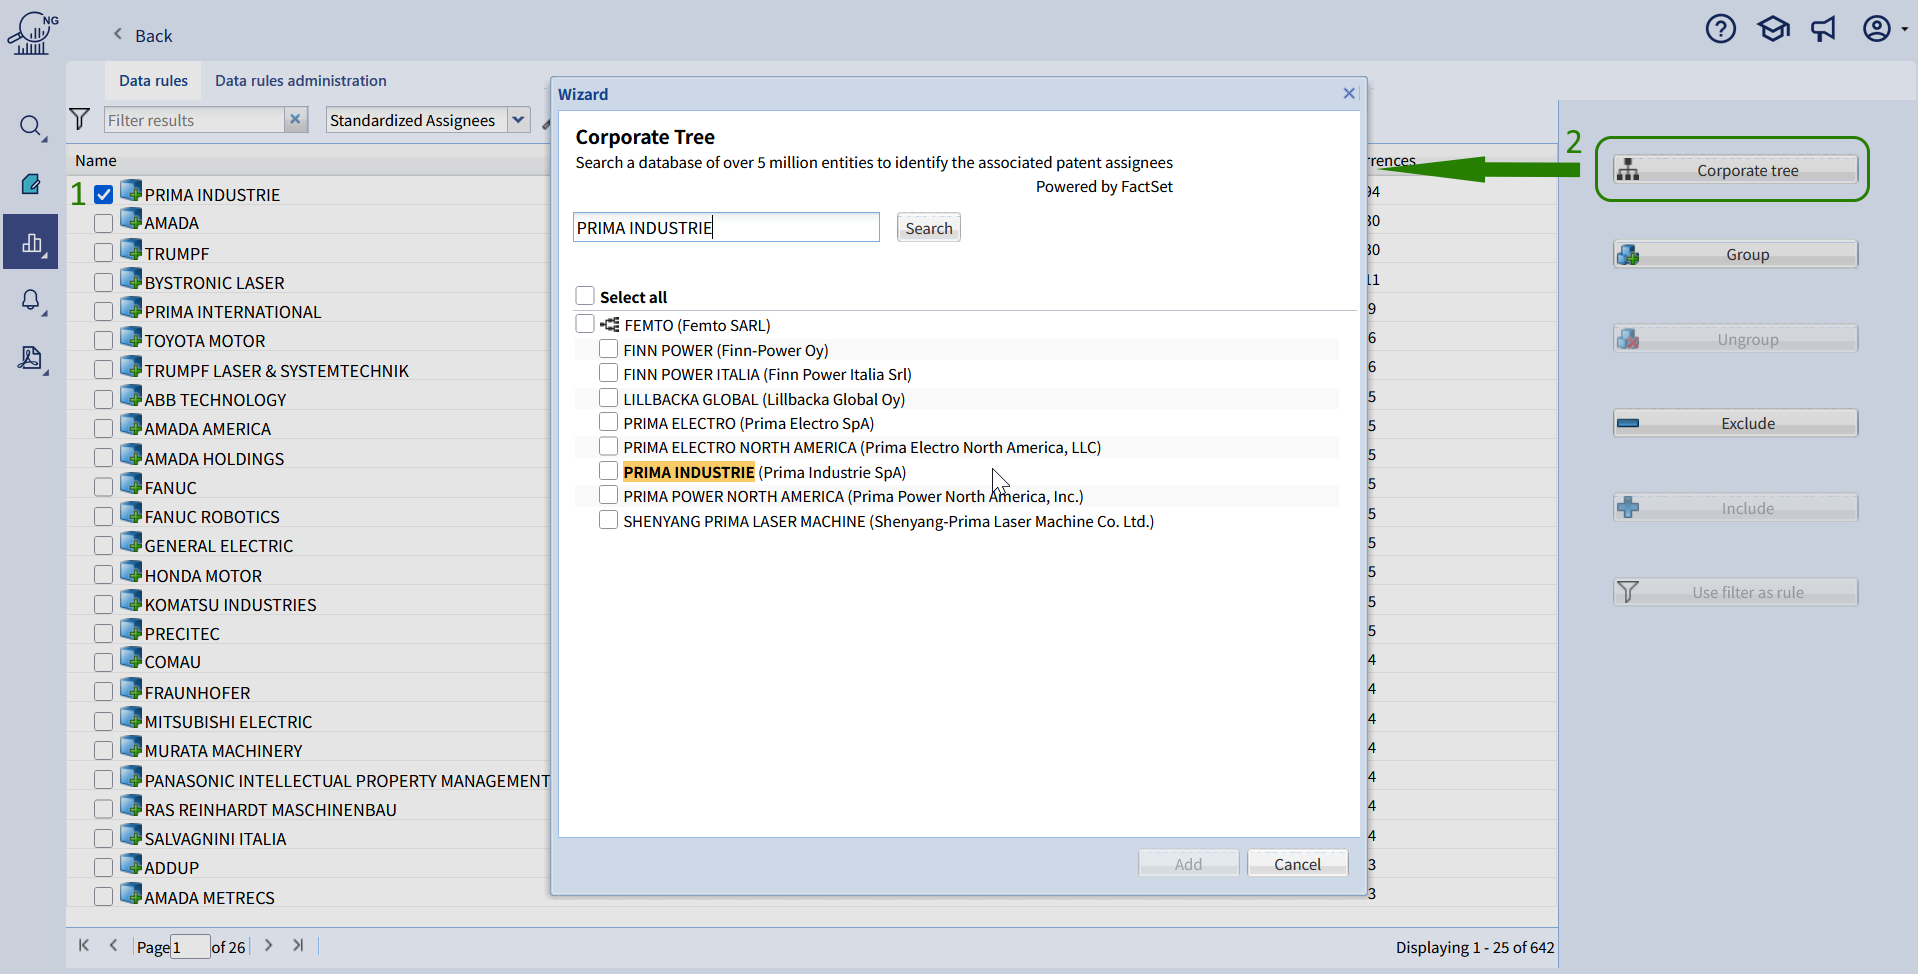Click the Include button

1735,508
